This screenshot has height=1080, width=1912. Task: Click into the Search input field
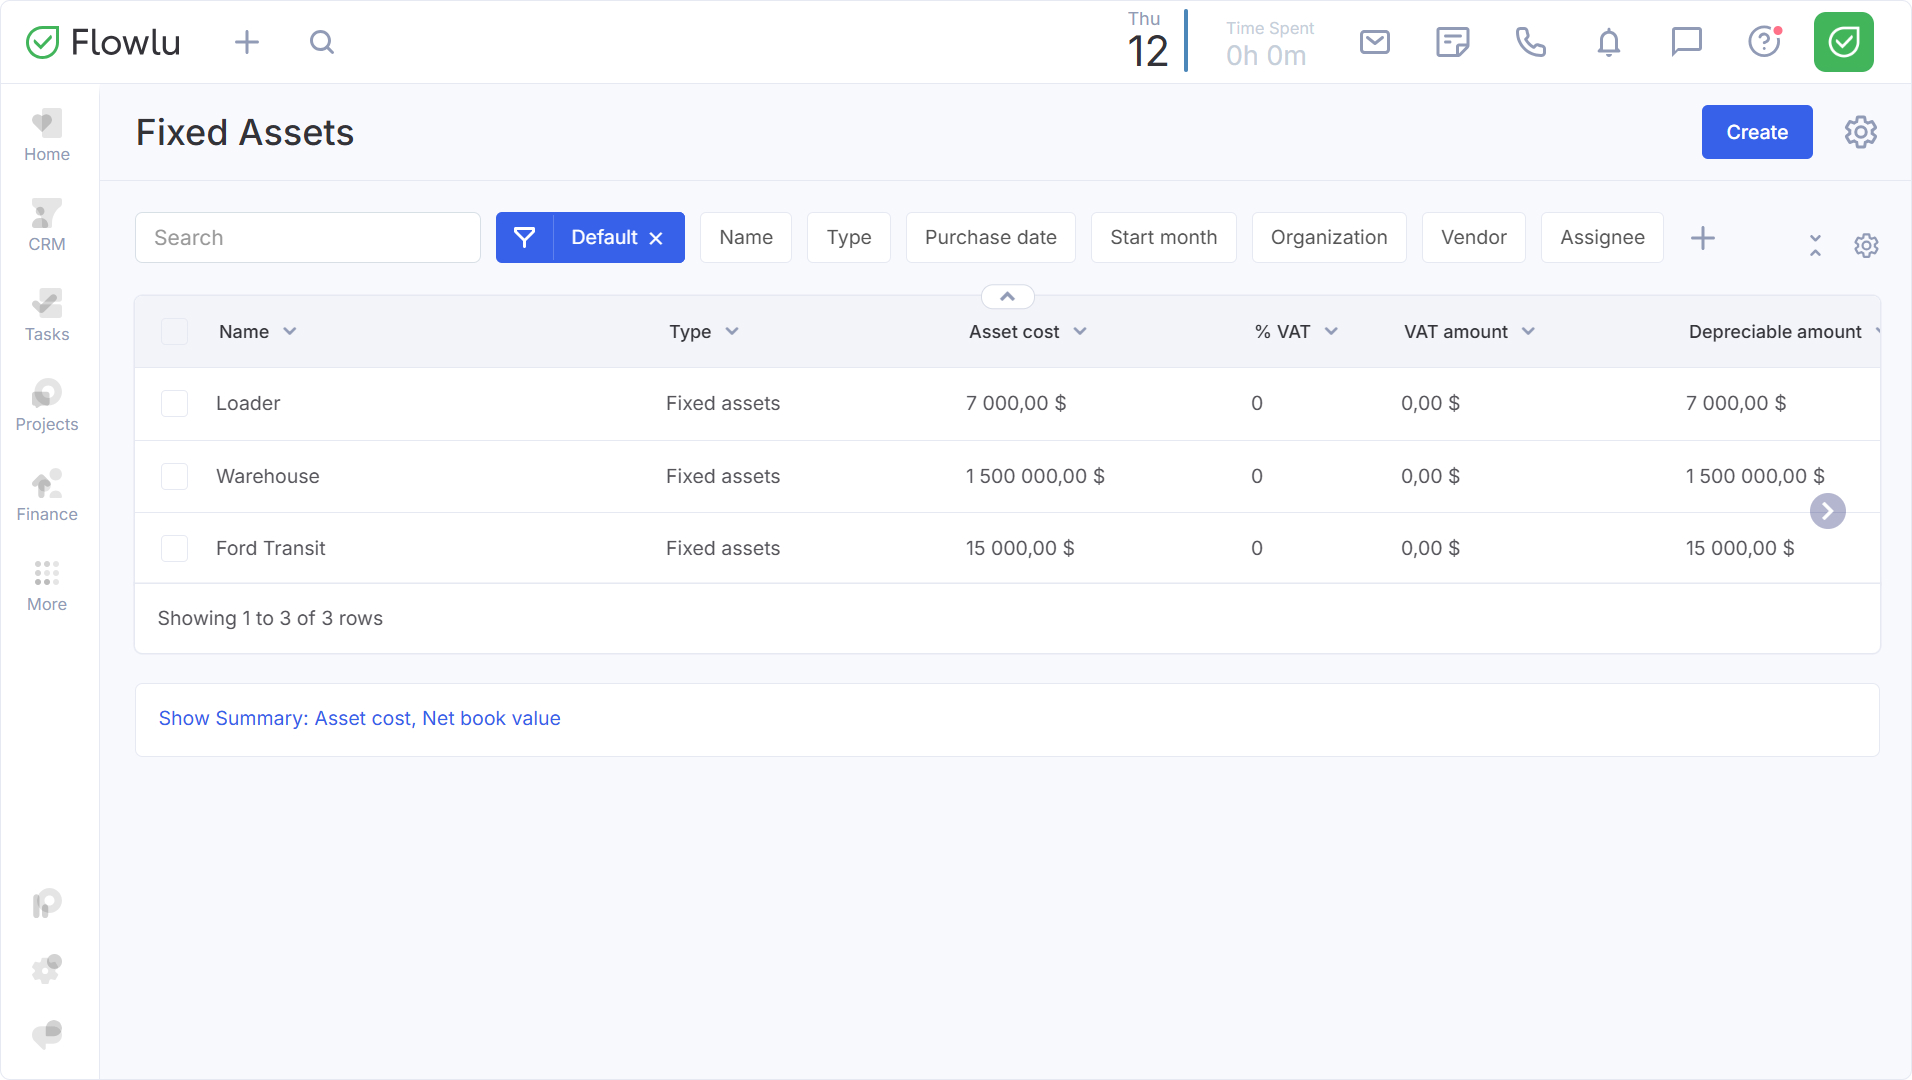308,238
